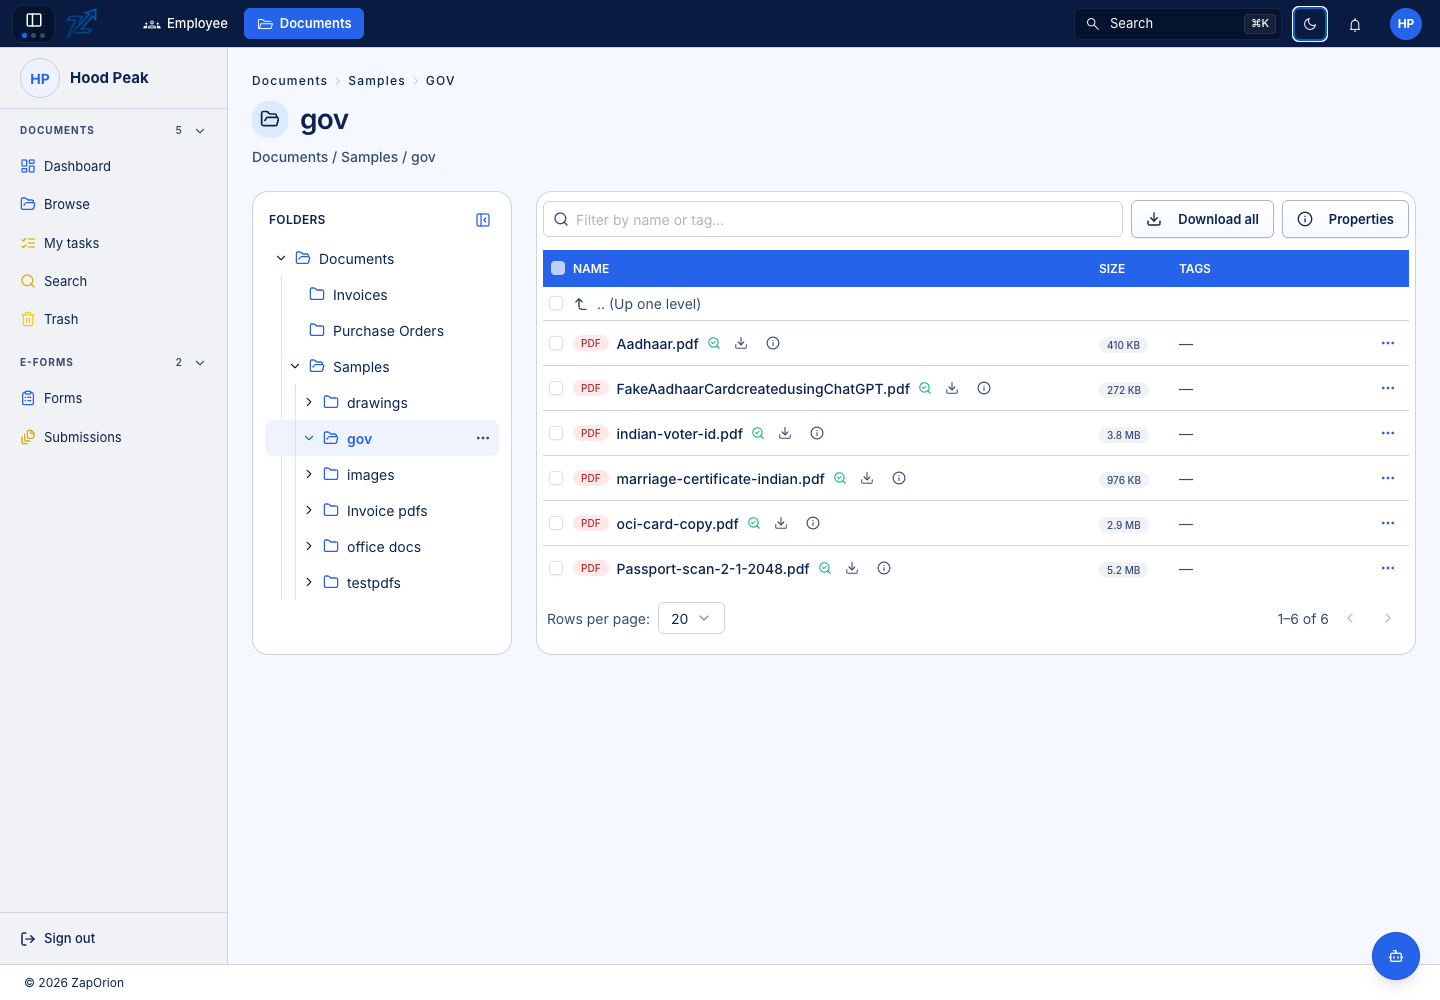Sign out of the application
The width and height of the screenshot is (1440, 1000).
pos(58,938)
